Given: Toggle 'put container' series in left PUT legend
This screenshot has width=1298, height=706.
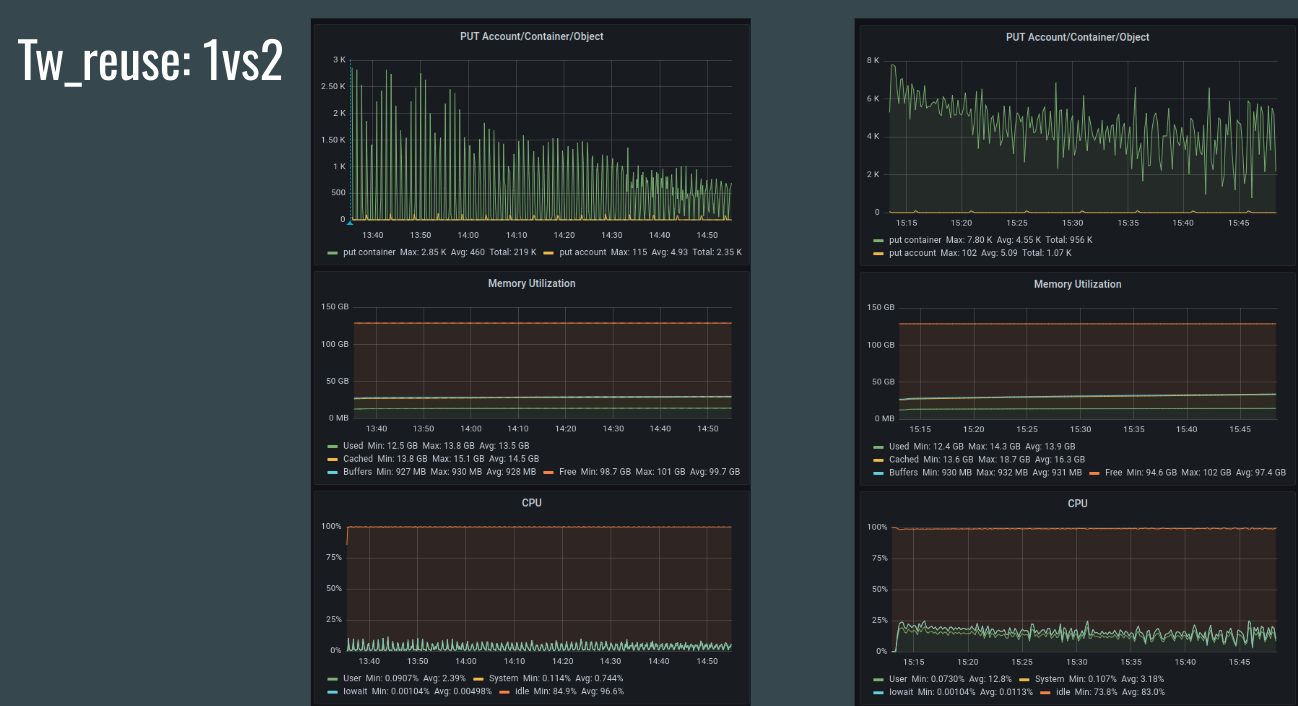Looking at the screenshot, I should coord(371,252).
